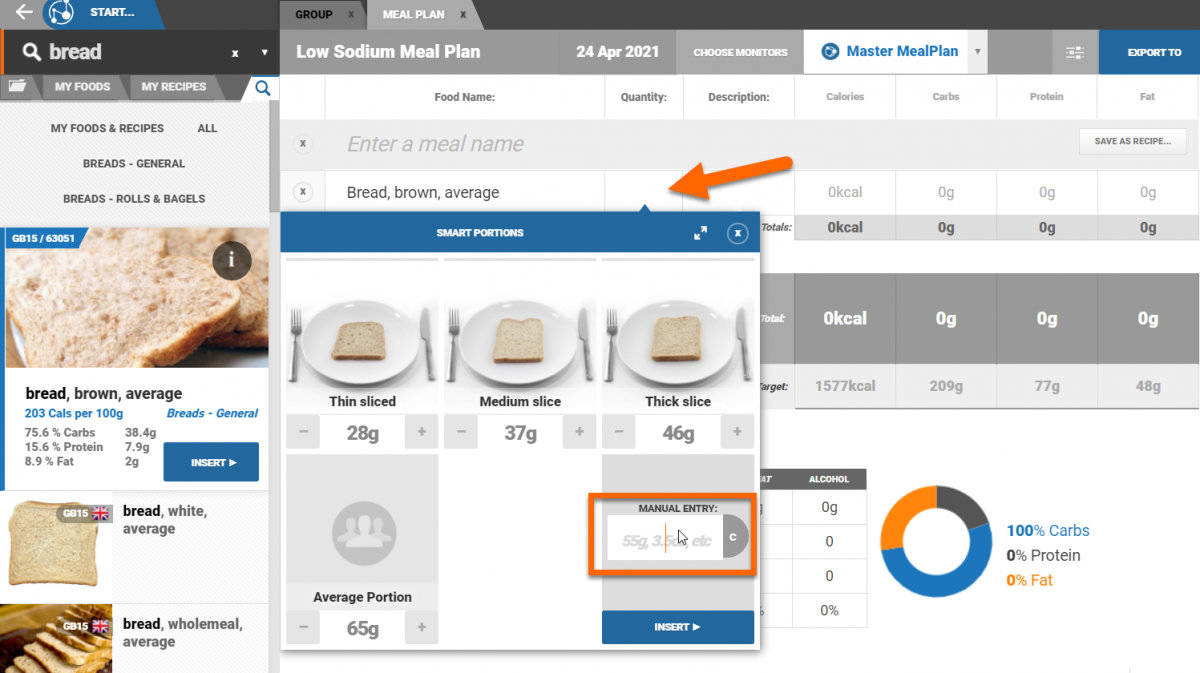Select the My Foods tab
Viewport: 1200px width, 673px height.
(82, 87)
